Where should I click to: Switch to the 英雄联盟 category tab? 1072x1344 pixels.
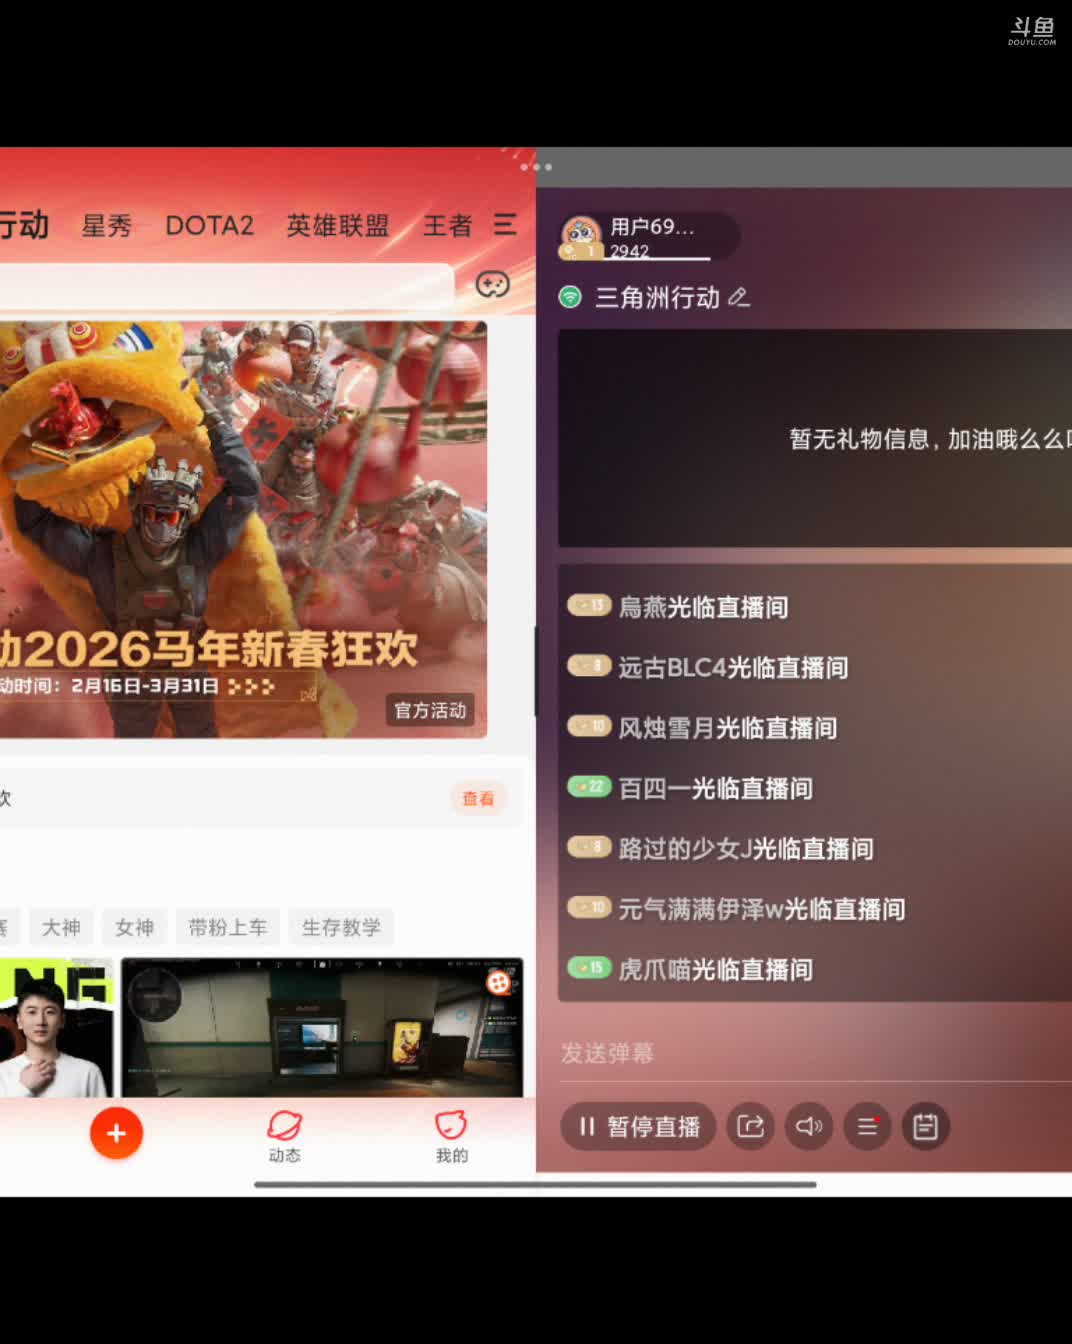[337, 226]
